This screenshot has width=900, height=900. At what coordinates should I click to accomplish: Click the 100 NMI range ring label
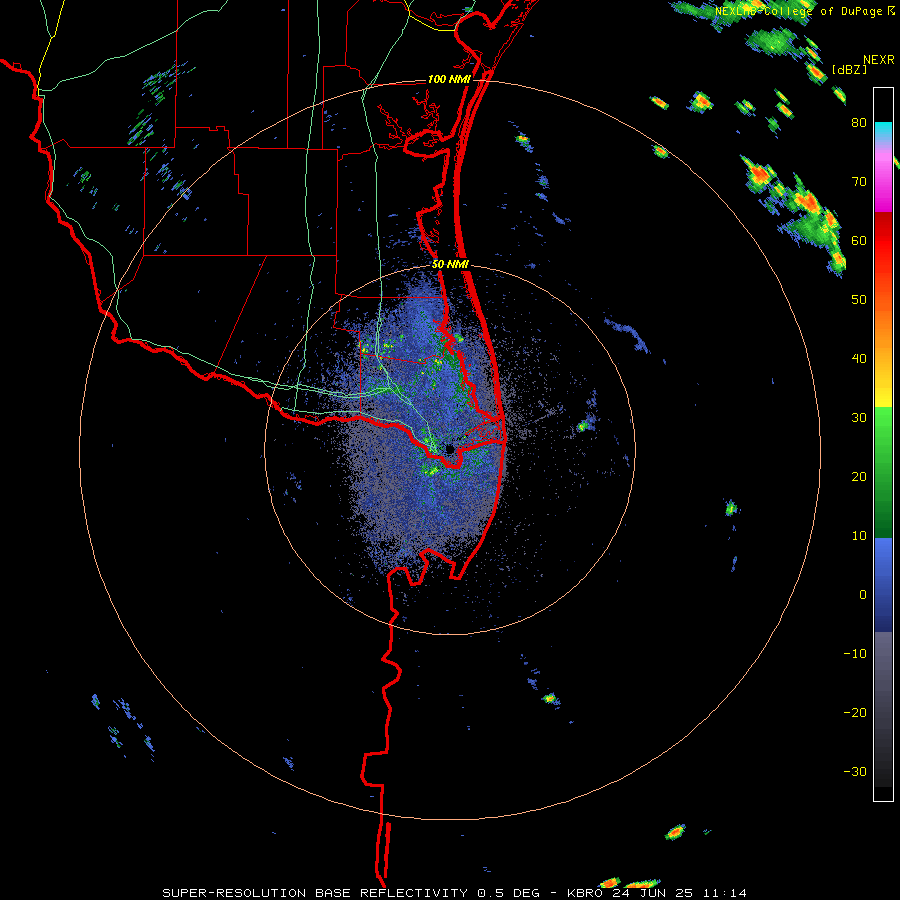click(449, 79)
